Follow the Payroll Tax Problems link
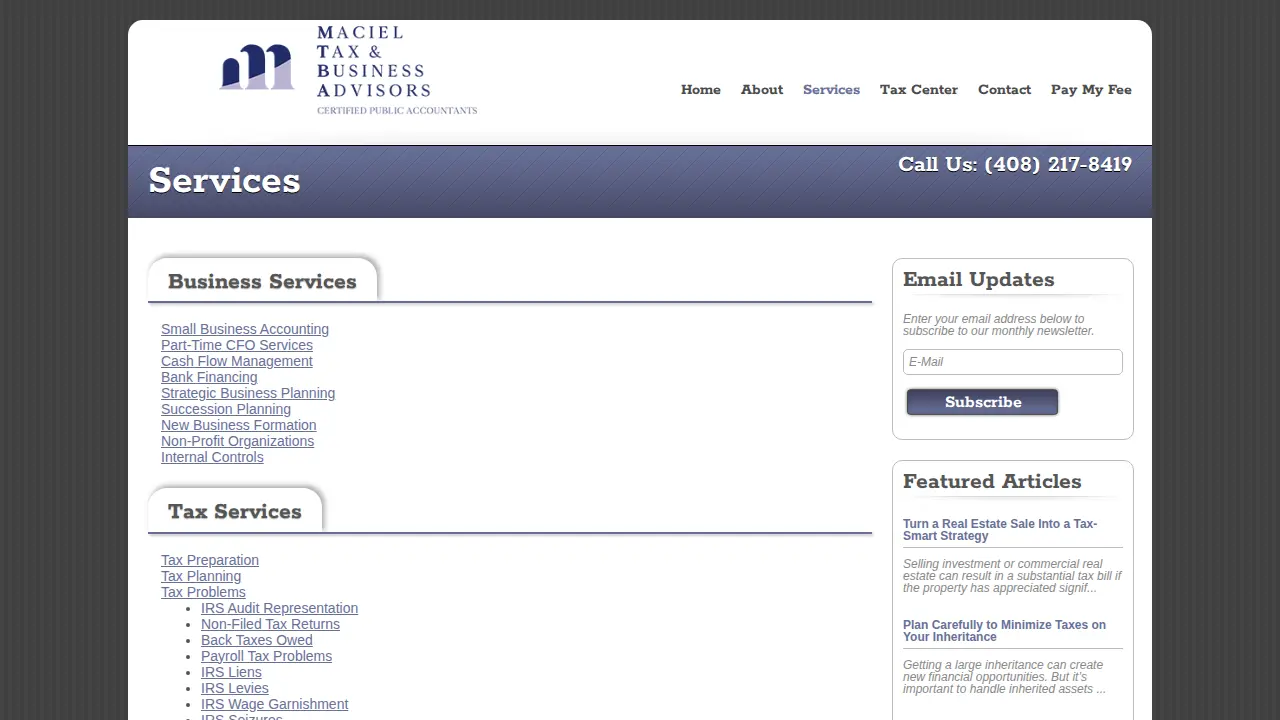The height and width of the screenshot is (720, 1280). pos(266,656)
